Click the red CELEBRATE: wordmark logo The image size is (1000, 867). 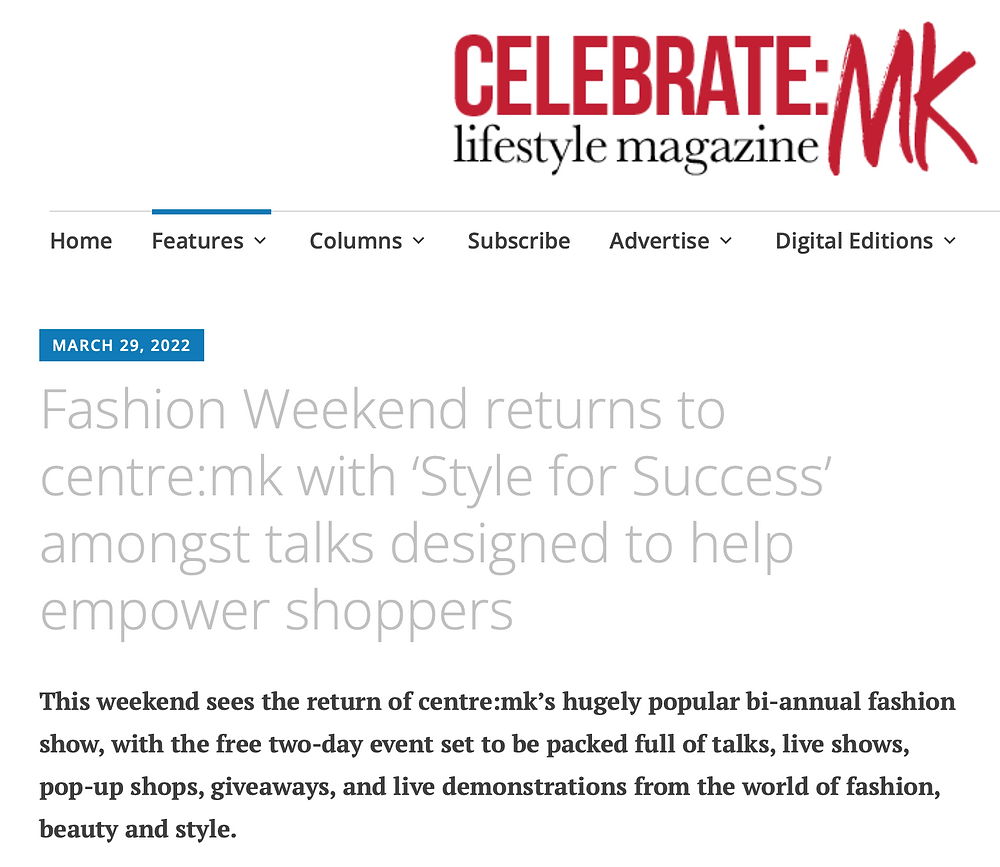pyautogui.click(x=641, y=76)
